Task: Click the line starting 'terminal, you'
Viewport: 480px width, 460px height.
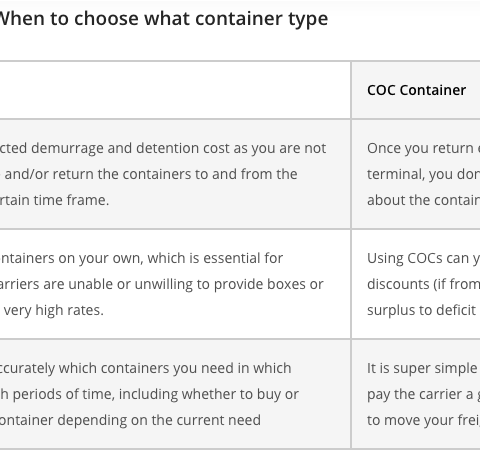Action: click(423, 174)
